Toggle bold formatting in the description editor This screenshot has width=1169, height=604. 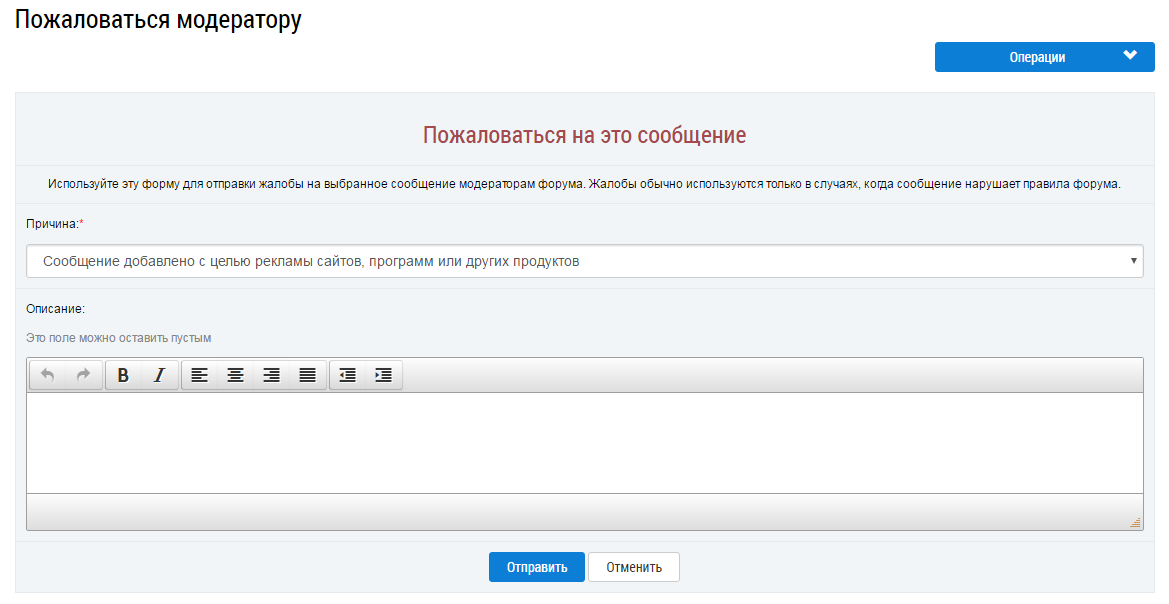[x=123, y=375]
